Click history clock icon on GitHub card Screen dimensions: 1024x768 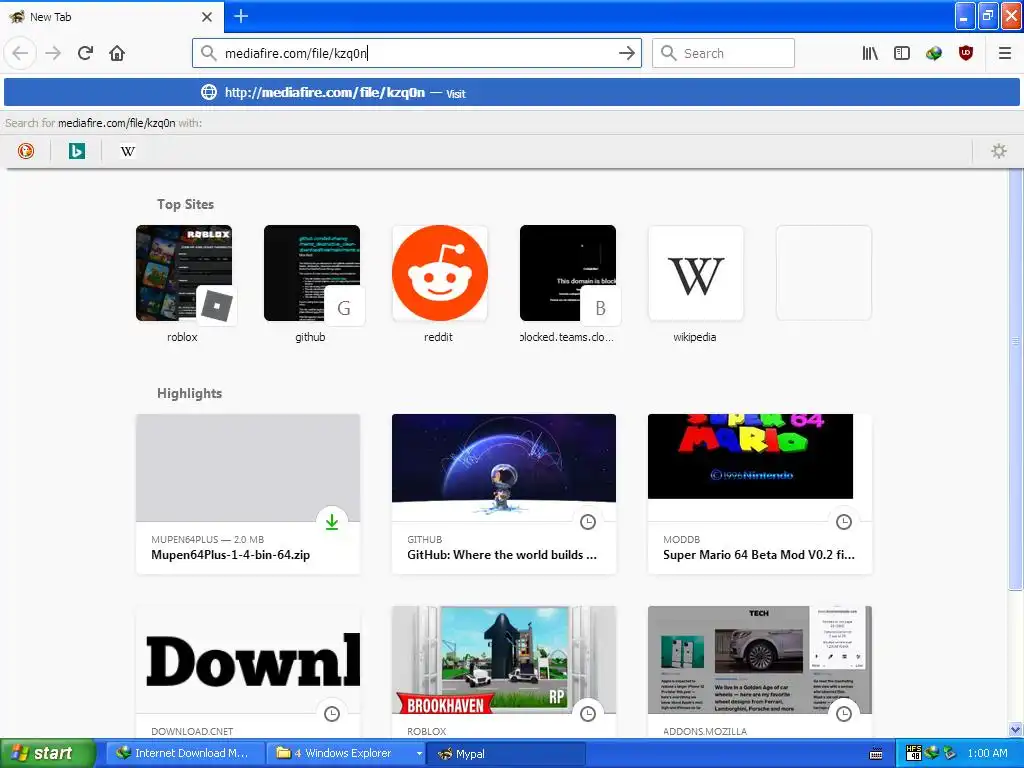click(588, 522)
